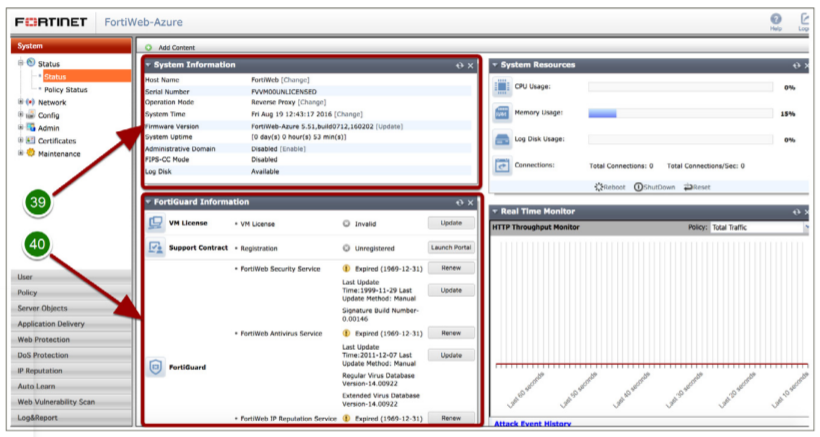Click the Reboot button
Image resolution: width=820 pixels, height=437 pixels.
[610, 187]
